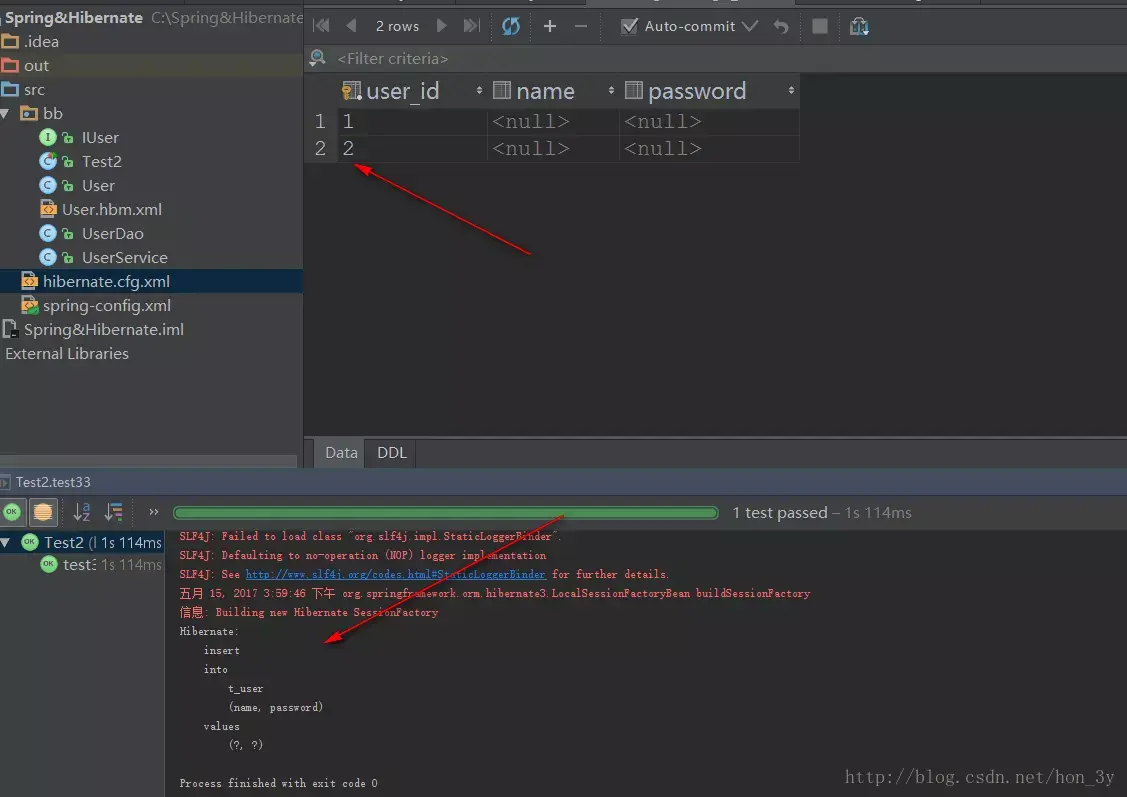Select the name cell in row 1

pyautogui.click(x=553, y=121)
